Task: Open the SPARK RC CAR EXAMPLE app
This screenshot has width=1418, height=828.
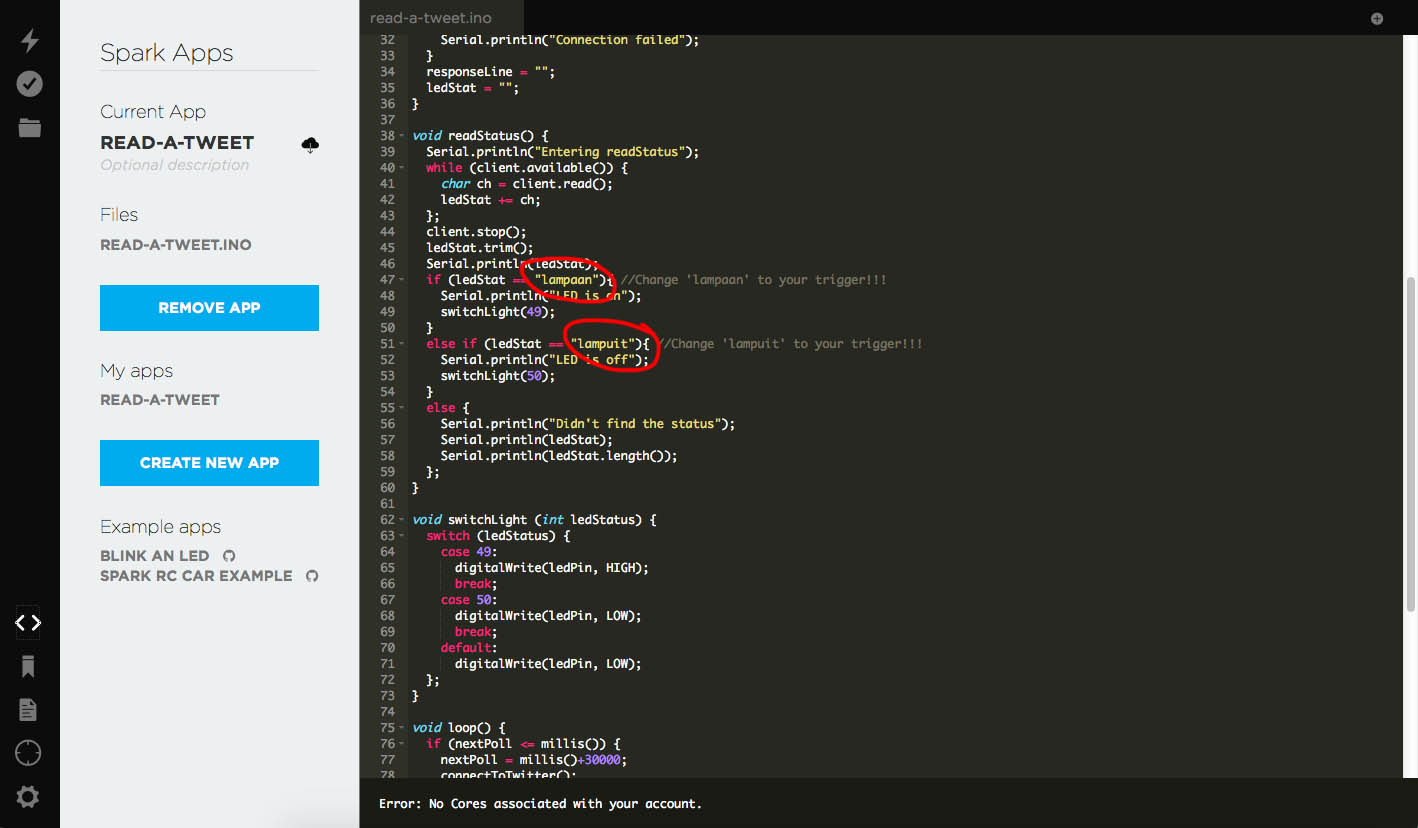Action: (x=196, y=575)
